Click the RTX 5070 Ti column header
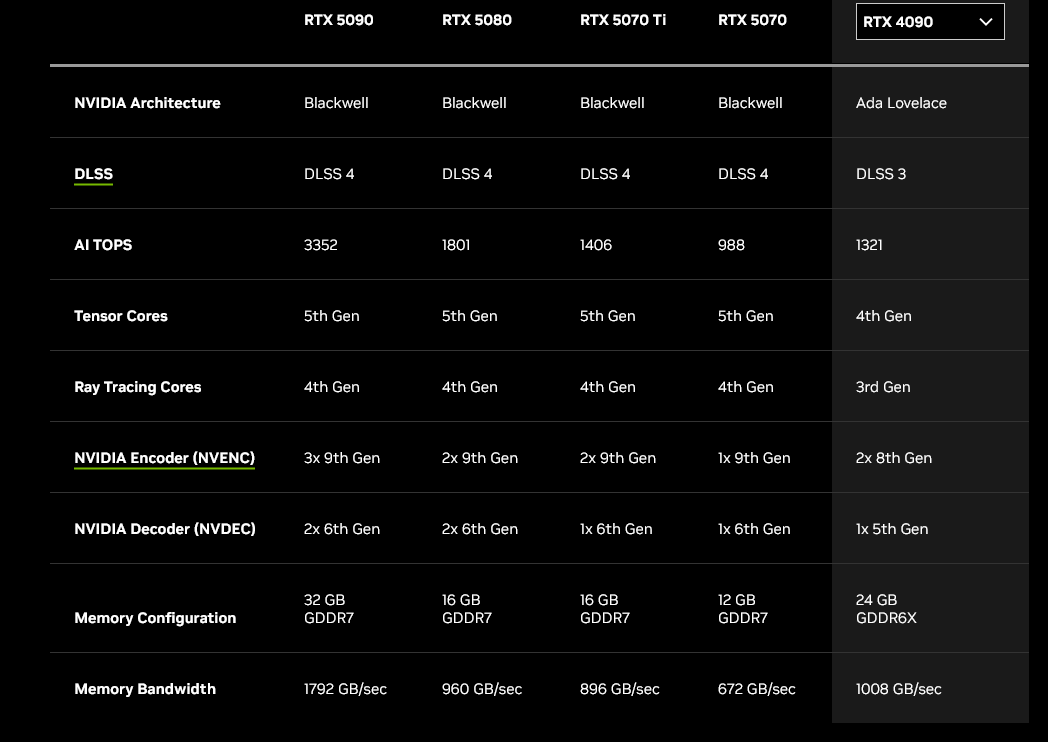This screenshot has height=742, width=1048. pyautogui.click(x=622, y=20)
